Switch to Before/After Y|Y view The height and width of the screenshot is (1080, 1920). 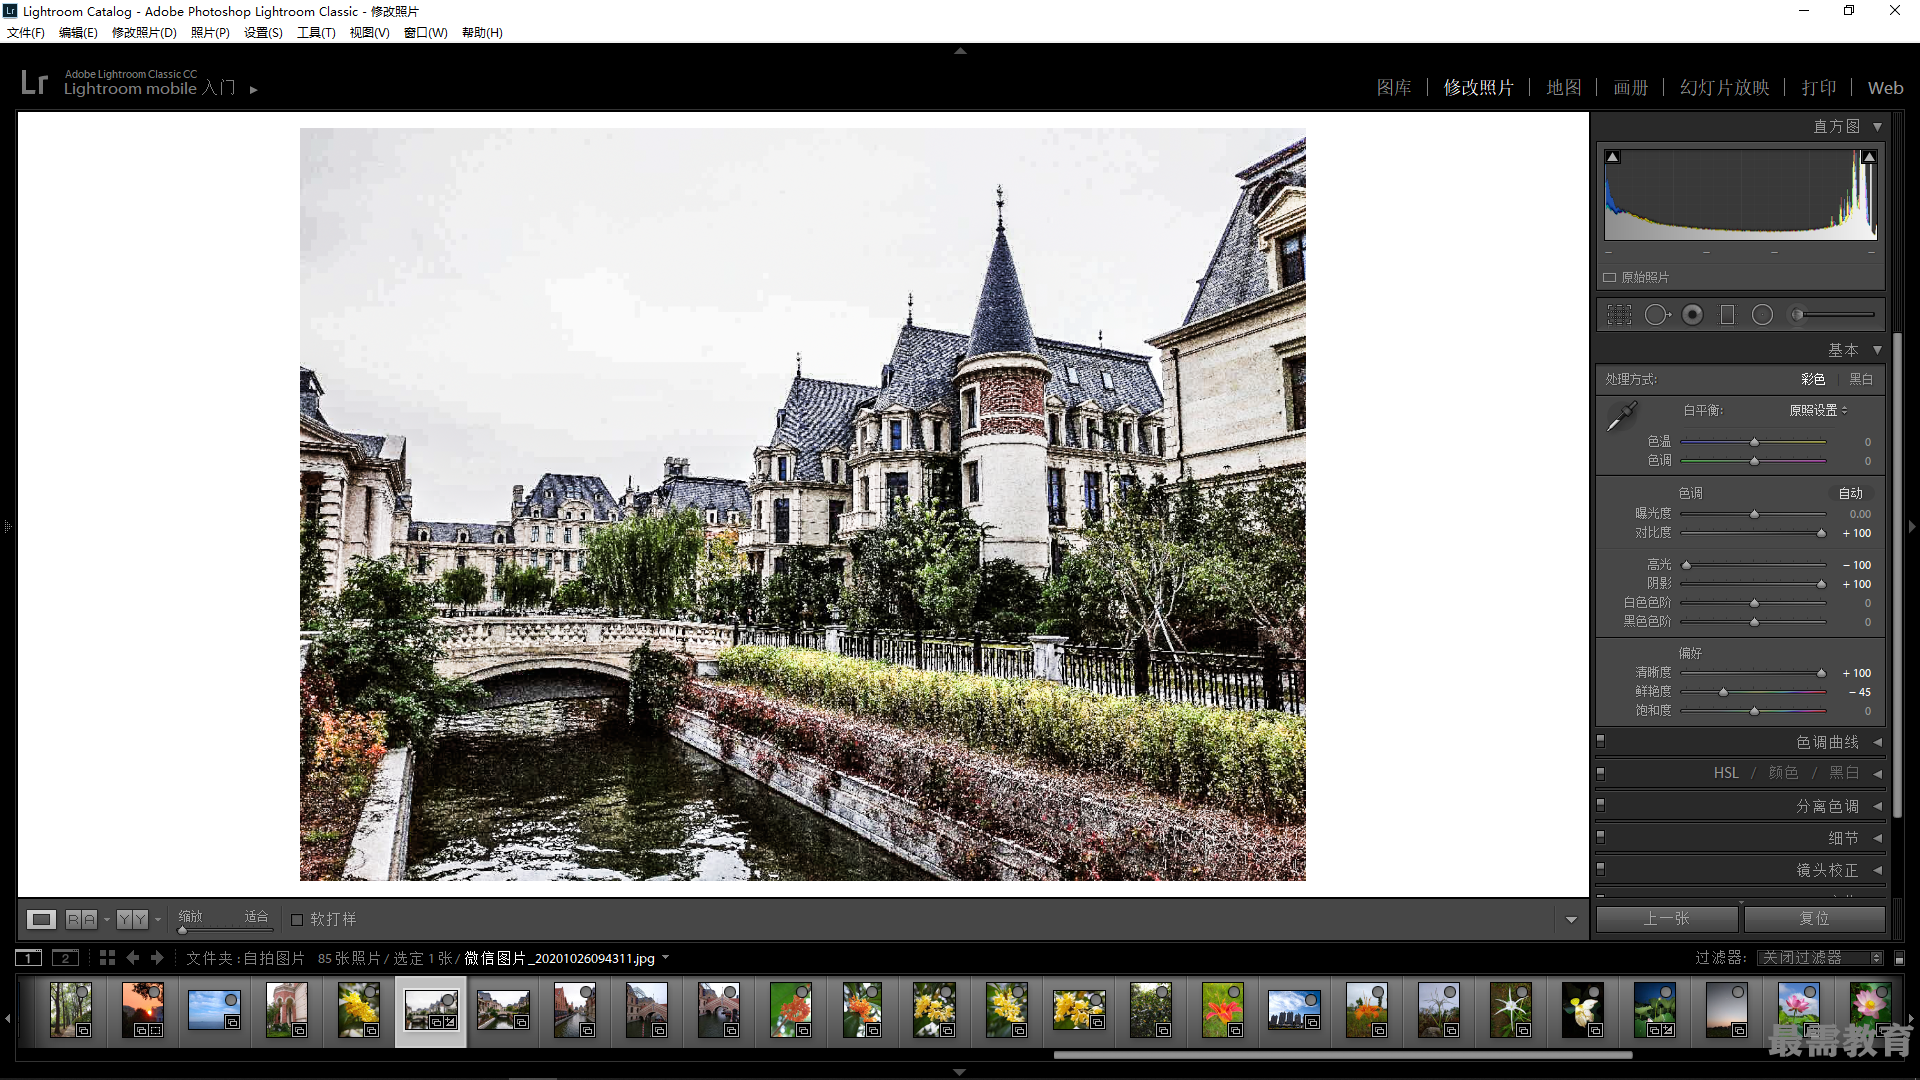point(132,919)
